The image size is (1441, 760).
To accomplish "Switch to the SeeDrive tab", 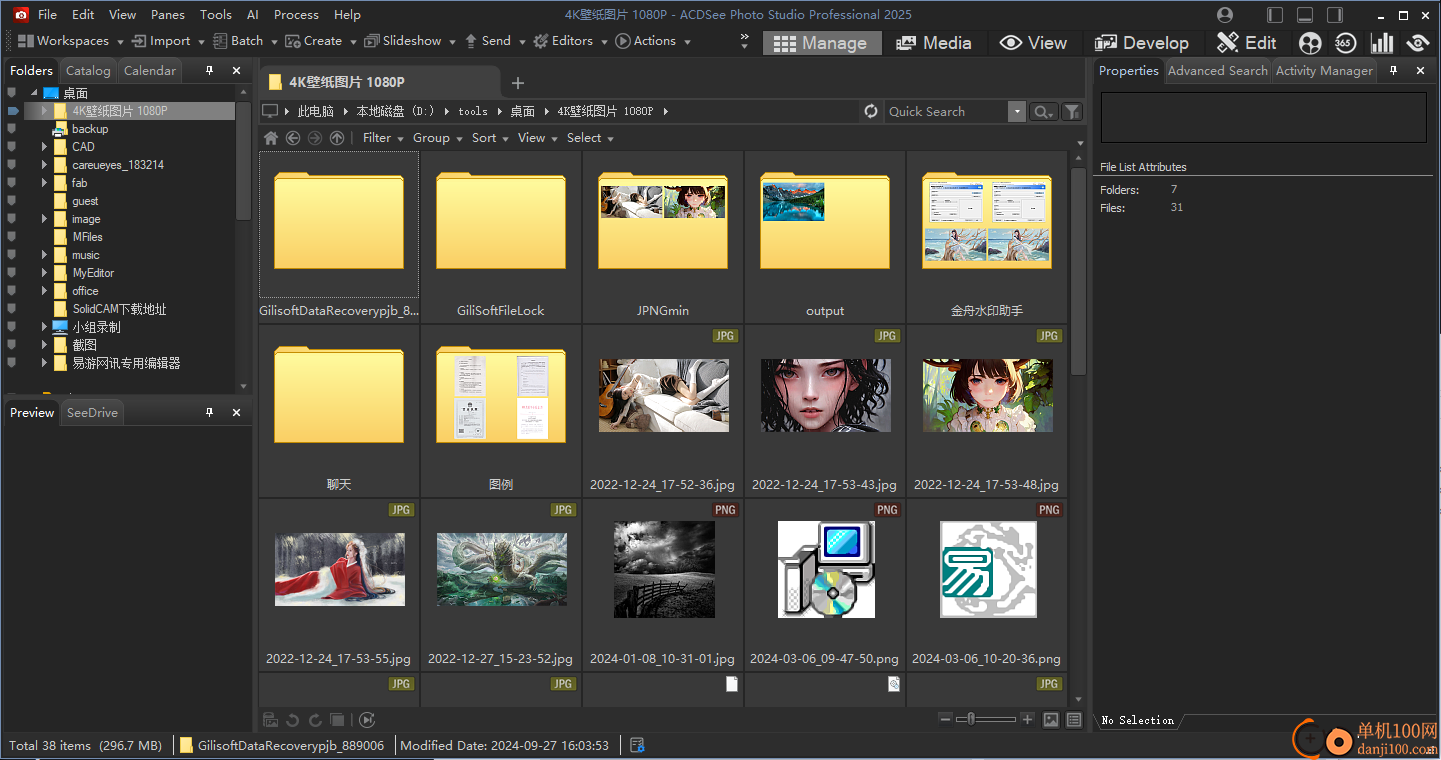I will (92, 412).
